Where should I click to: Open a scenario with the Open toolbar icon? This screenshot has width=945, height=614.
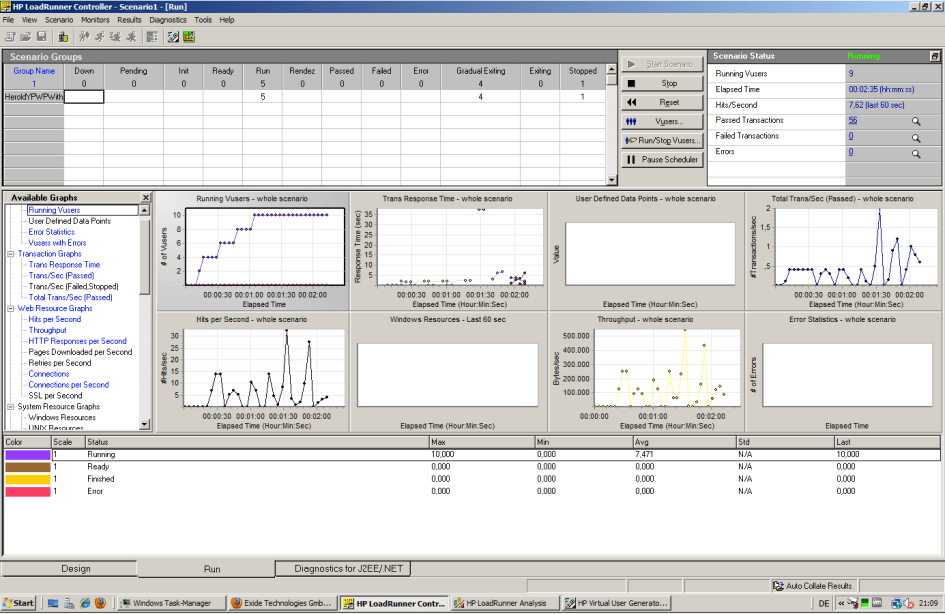pyautogui.click(x=28, y=37)
